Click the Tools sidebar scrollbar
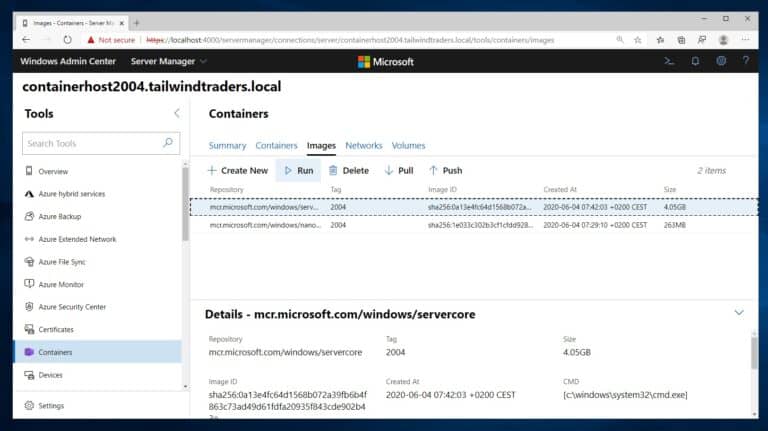The width and height of the screenshot is (768, 431). [x=185, y=204]
